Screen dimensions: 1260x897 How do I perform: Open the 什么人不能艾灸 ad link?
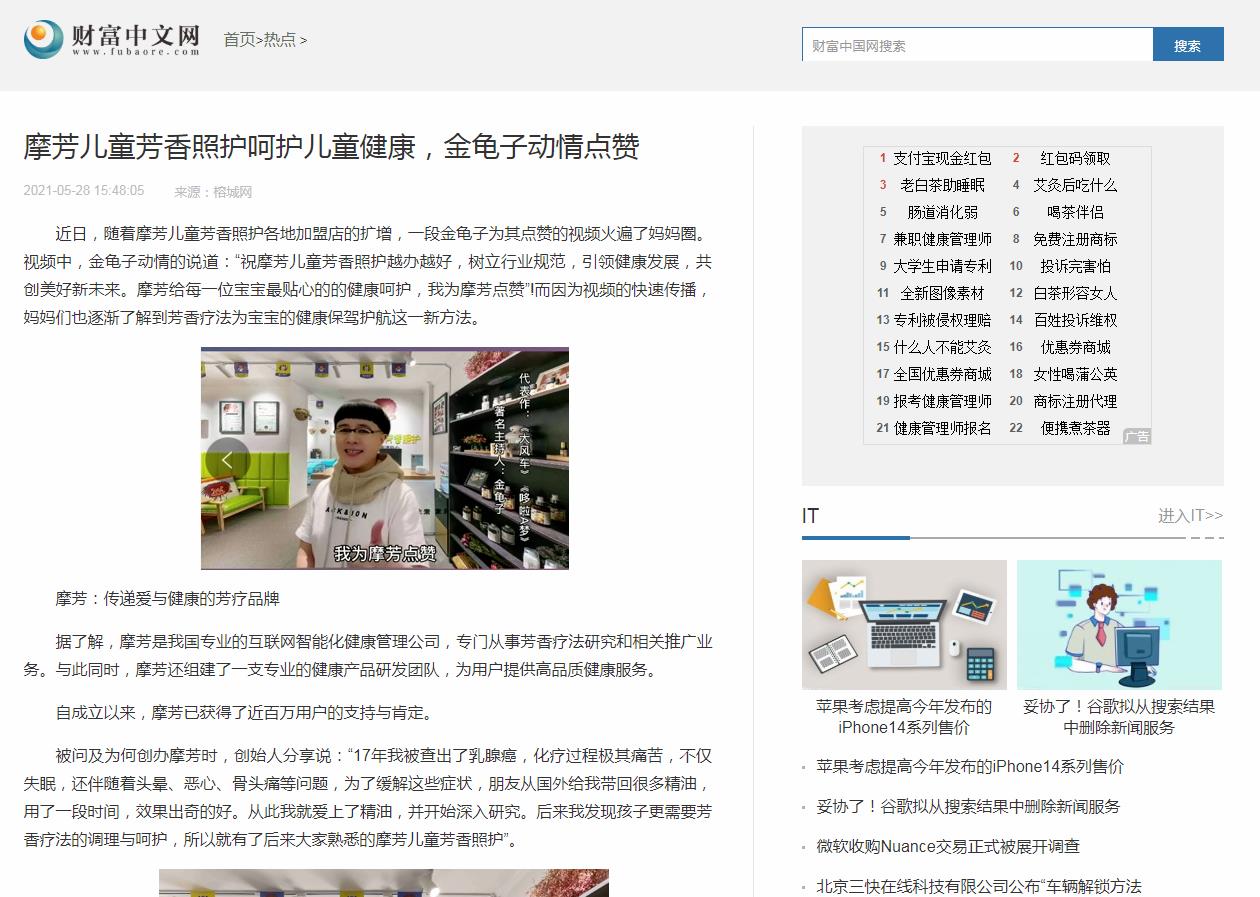click(x=942, y=347)
